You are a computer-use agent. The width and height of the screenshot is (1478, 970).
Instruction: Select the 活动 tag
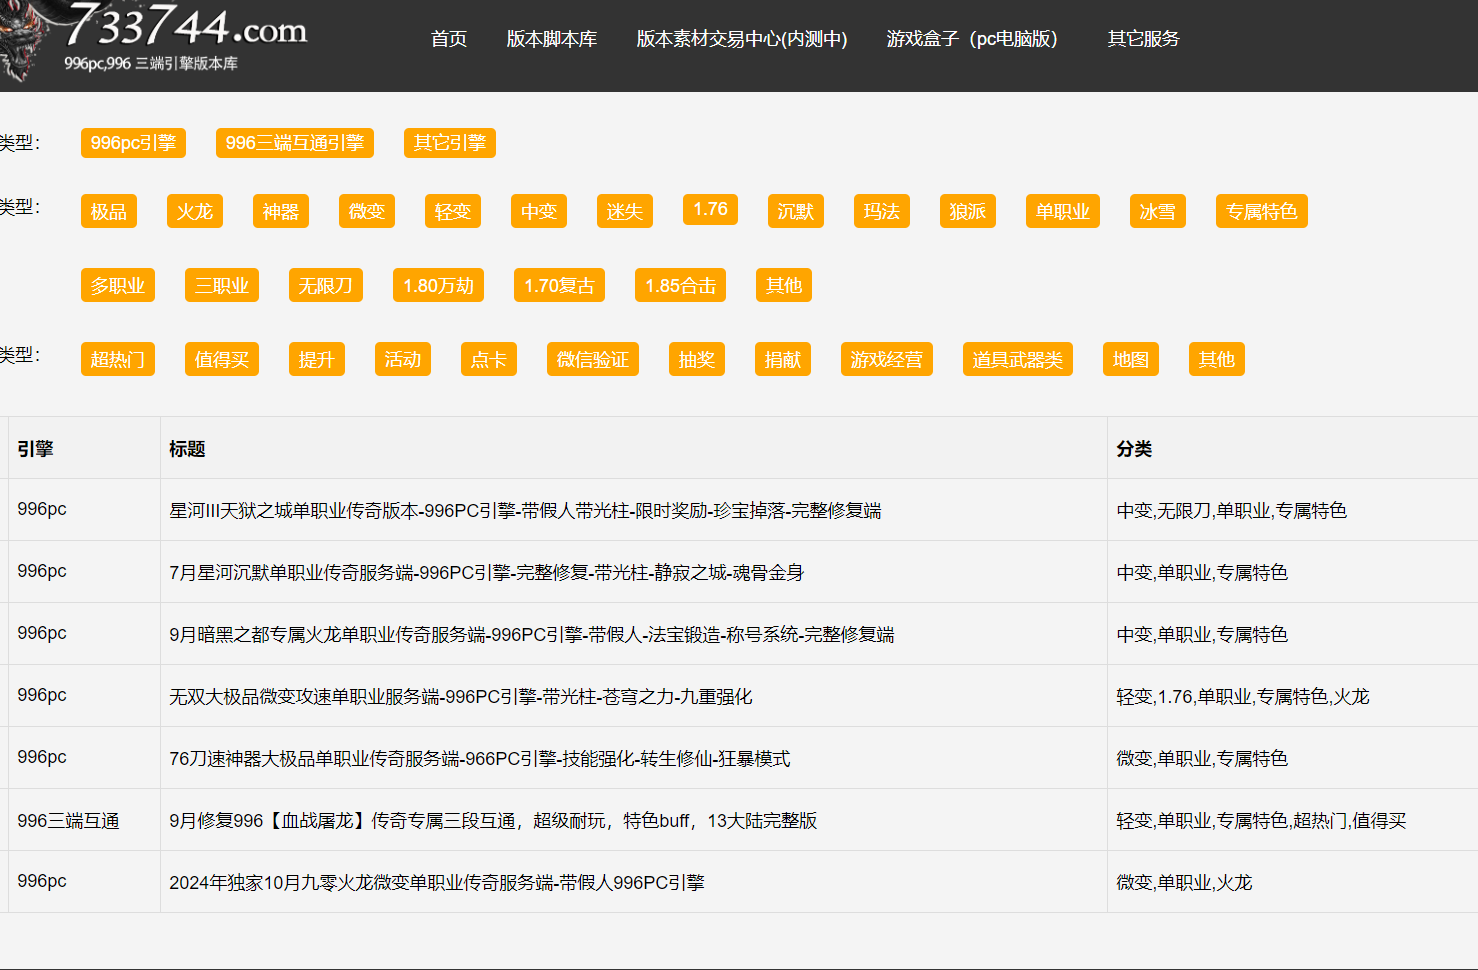[x=403, y=359]
